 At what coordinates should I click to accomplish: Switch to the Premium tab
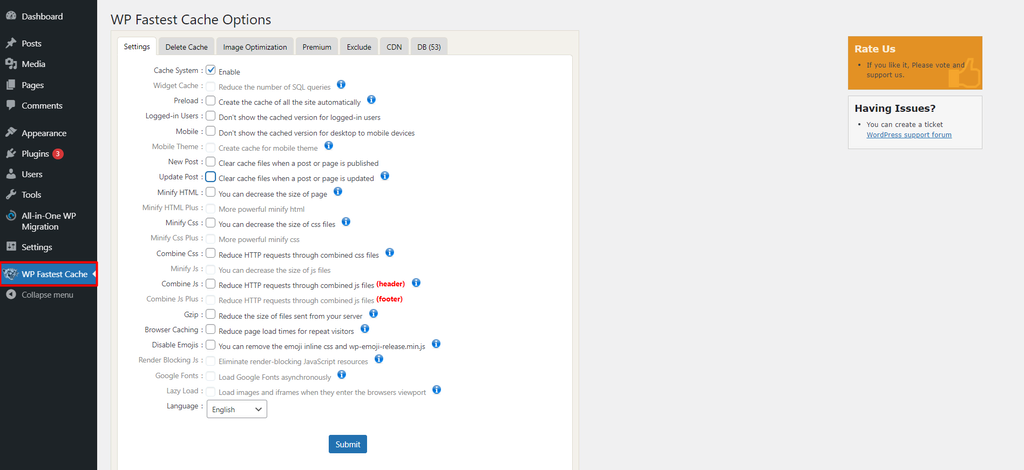point(317,46)
